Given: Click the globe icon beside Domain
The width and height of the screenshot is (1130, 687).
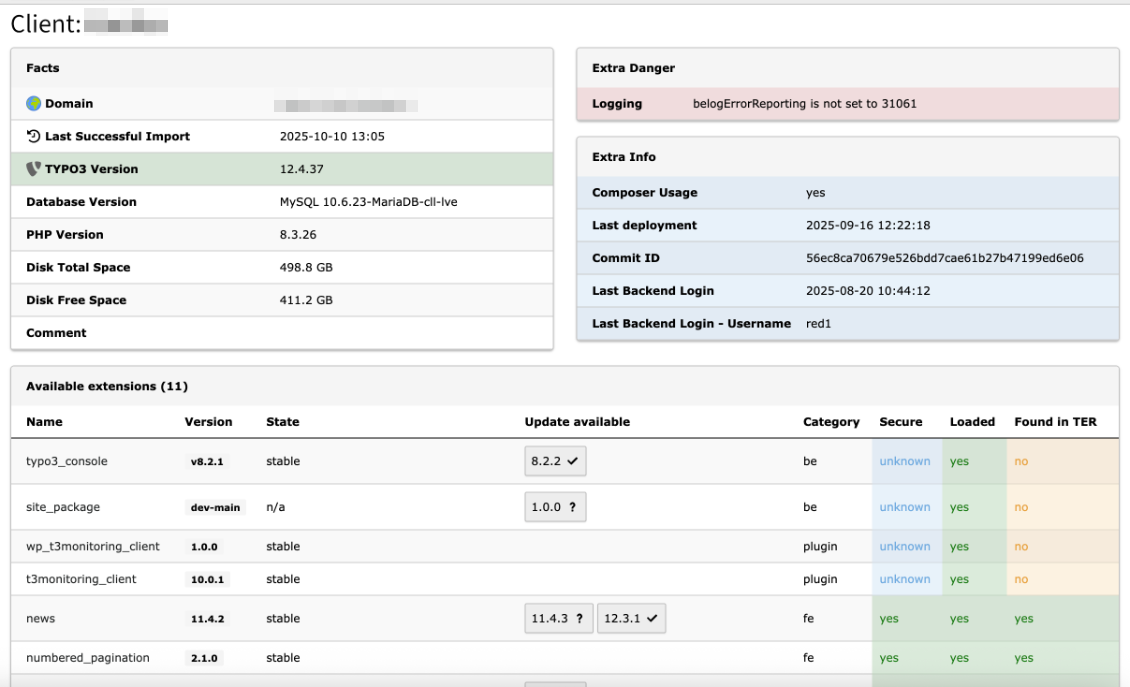Looking at the screenshot, I should click(33, 104).
